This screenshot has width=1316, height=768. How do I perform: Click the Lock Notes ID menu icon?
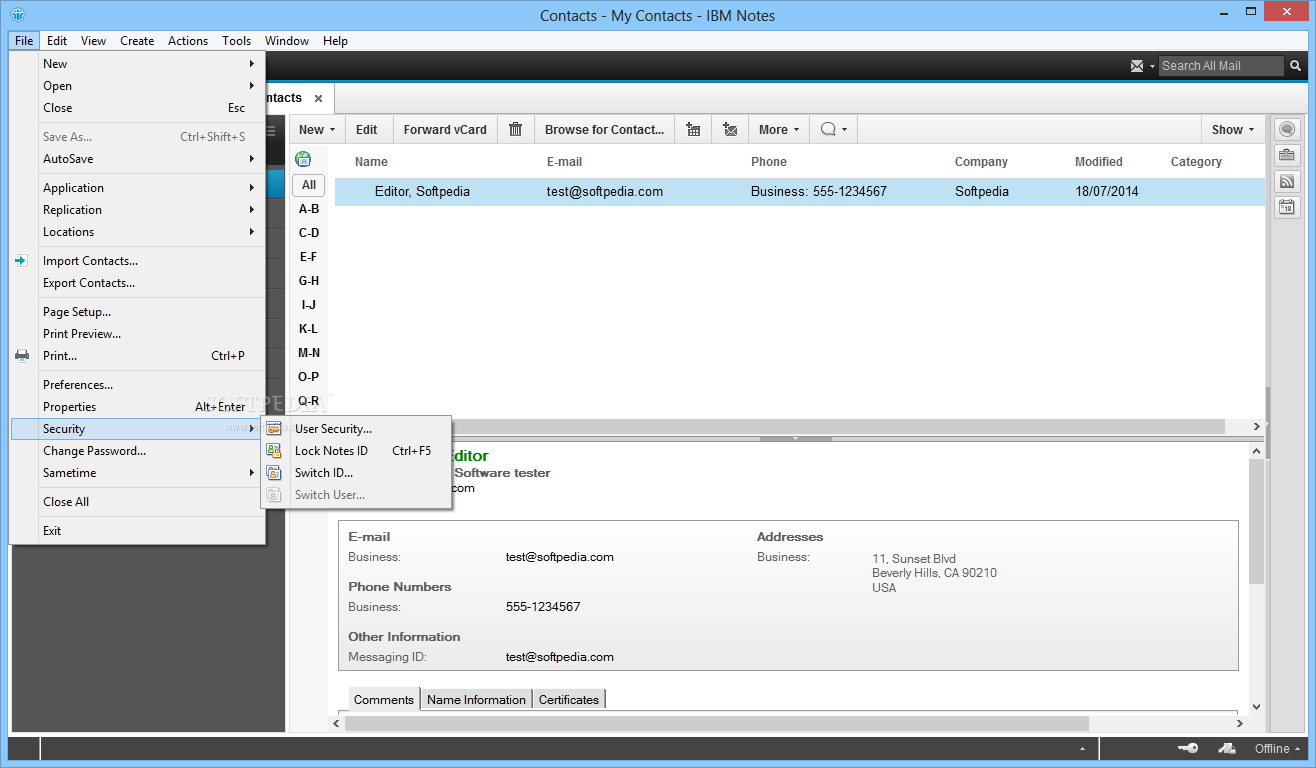(x=274, y=451)
